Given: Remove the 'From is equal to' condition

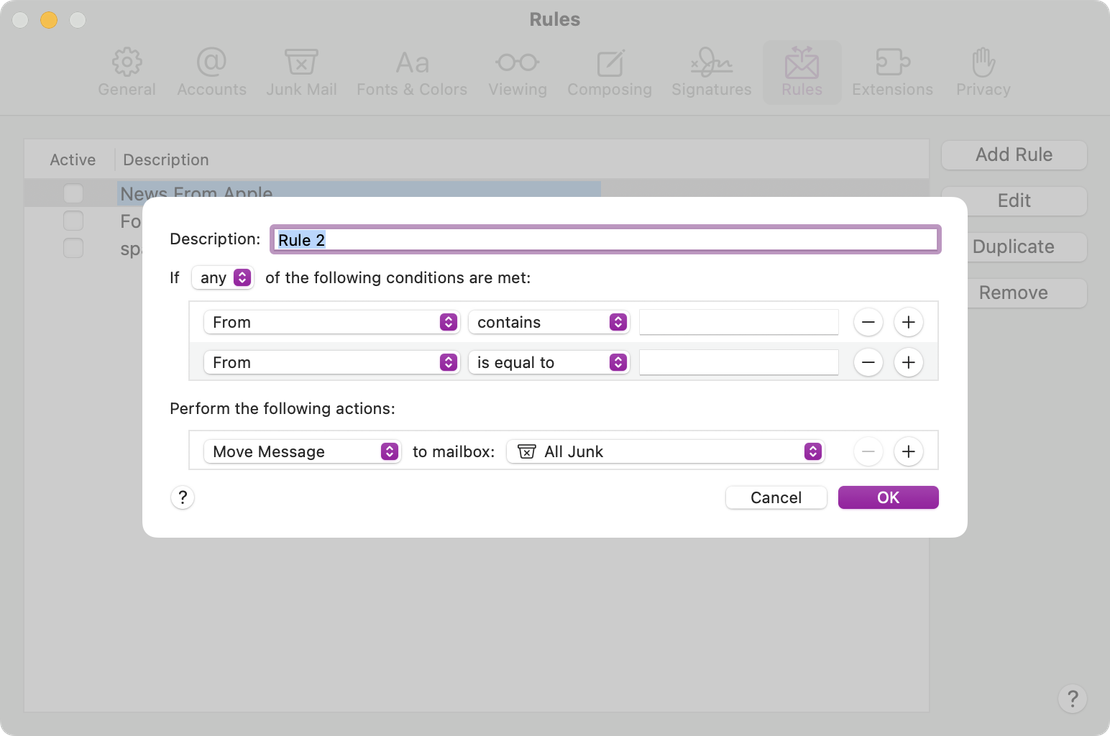Looking at the screenshot, I should point(868,362).
